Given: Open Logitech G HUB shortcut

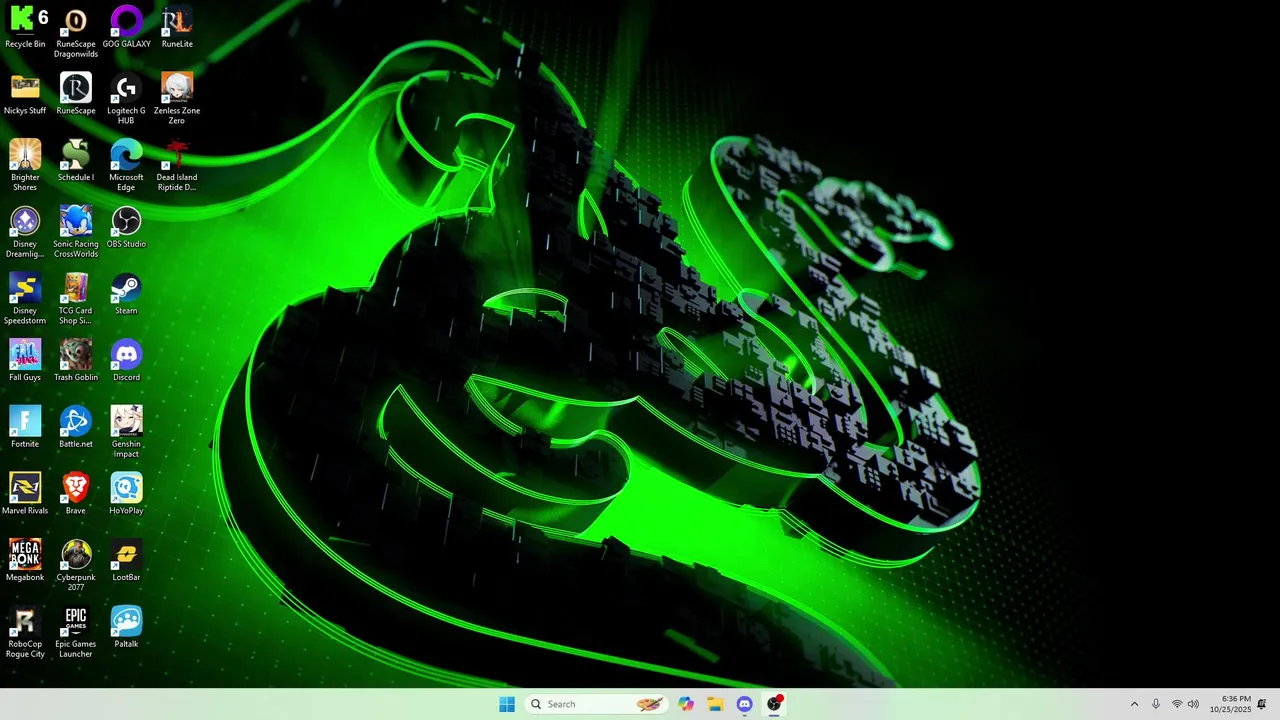Looking at the screenshot, I should (126, 99).
